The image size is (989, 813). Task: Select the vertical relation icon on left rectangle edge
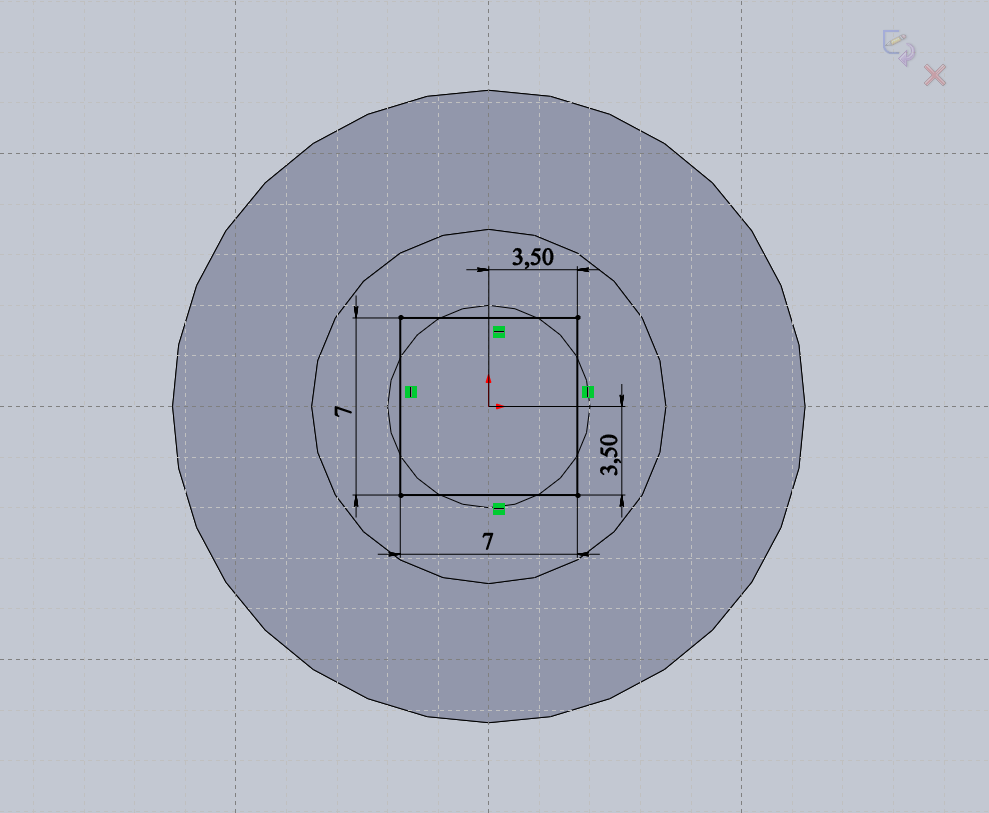411,392
